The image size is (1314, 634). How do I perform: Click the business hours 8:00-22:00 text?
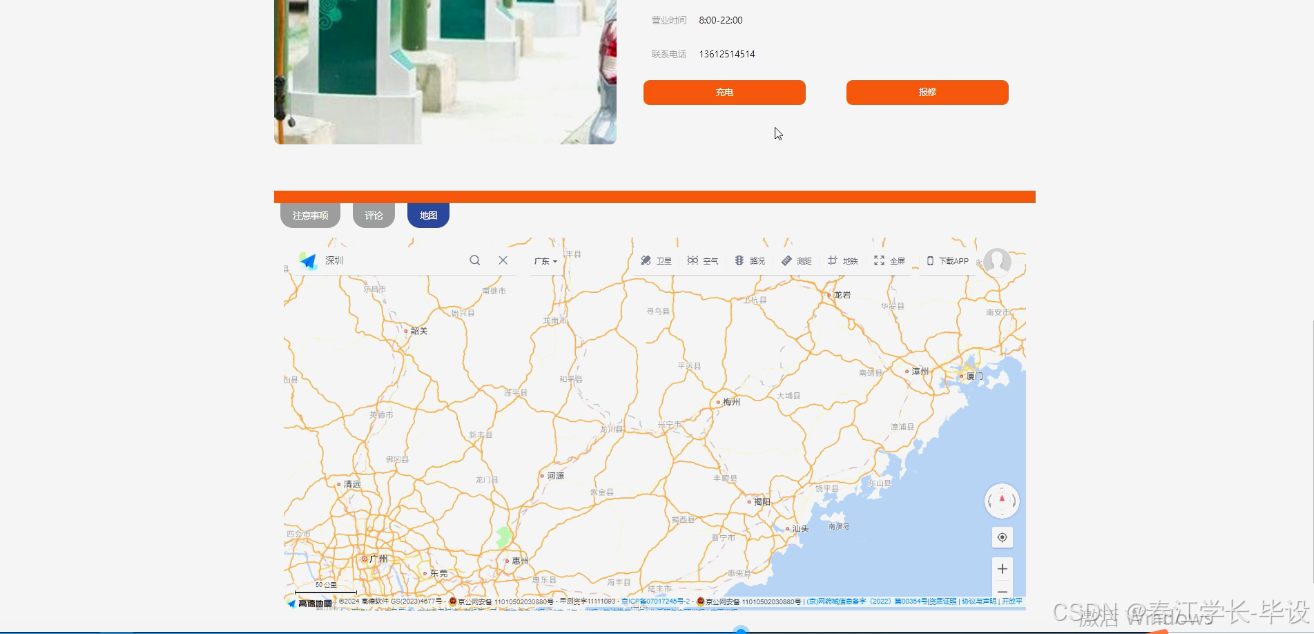click(721, 20)
